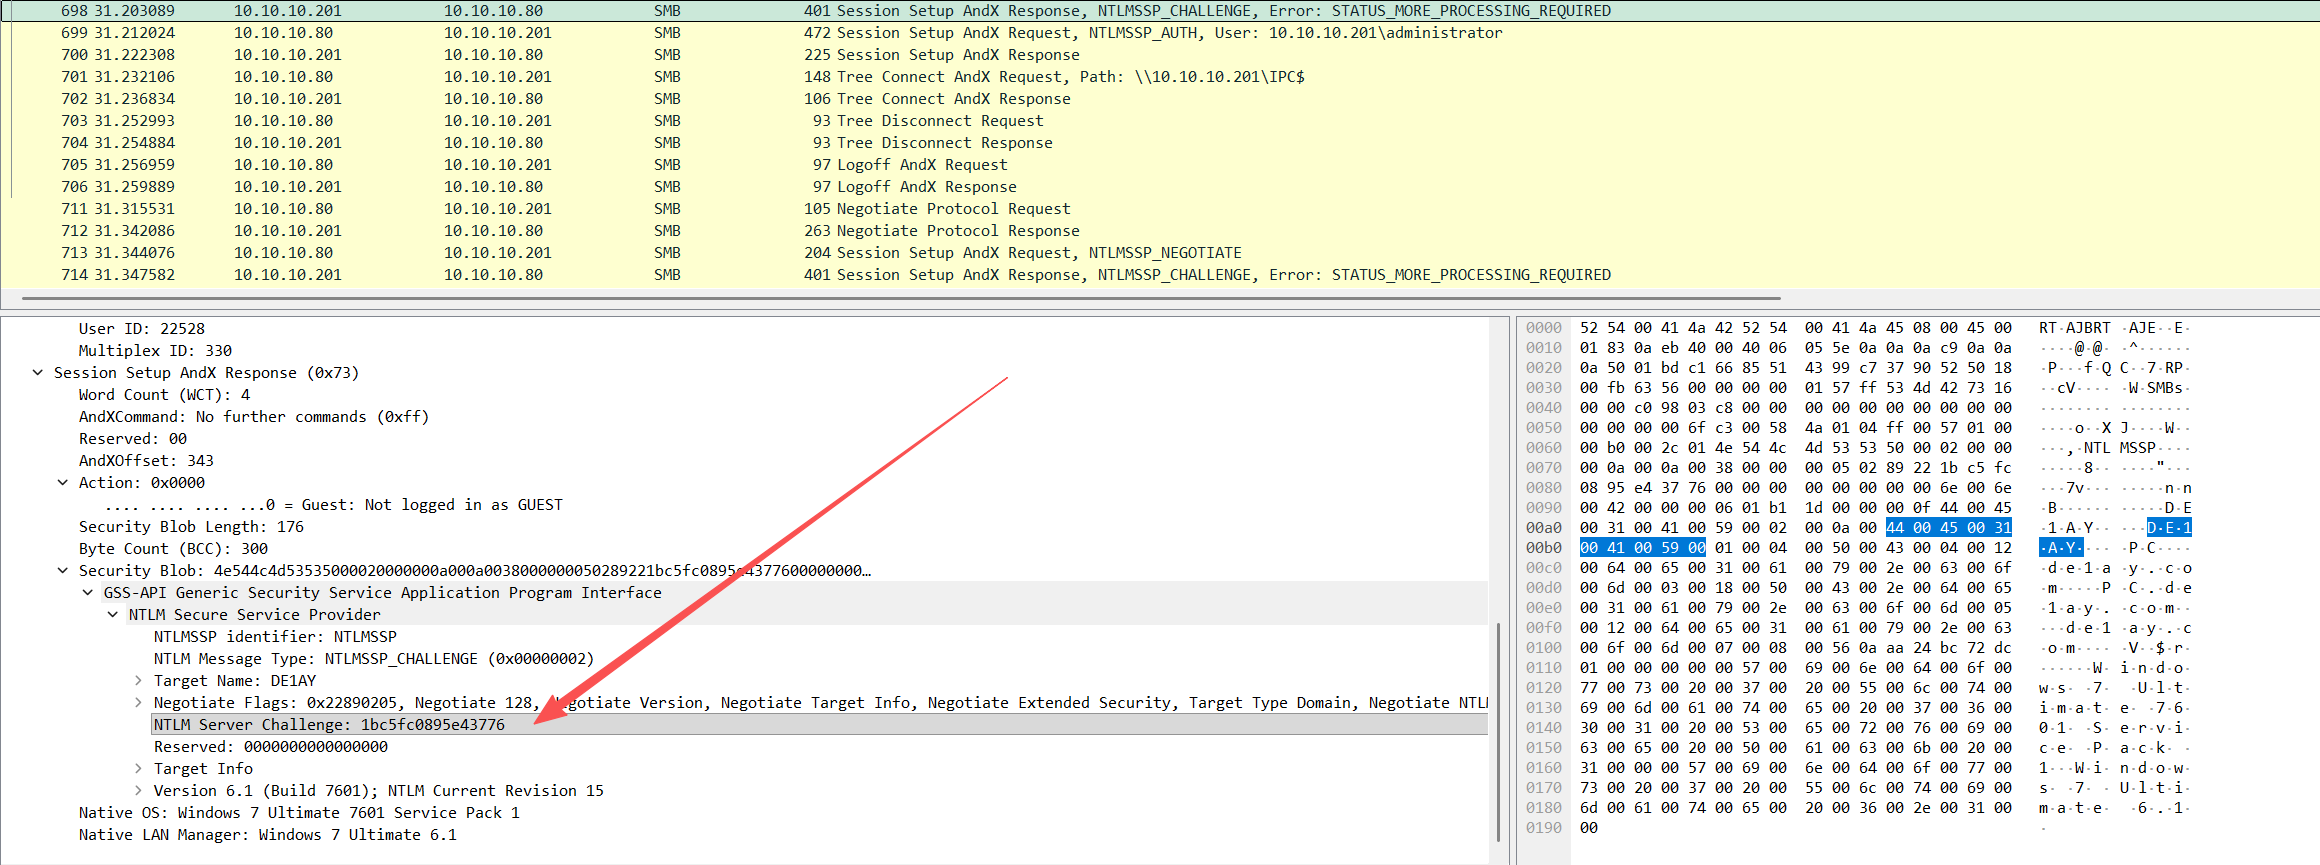Collapse the Security Blob field
2320x865 pixels.
click(x=63, y=571)
